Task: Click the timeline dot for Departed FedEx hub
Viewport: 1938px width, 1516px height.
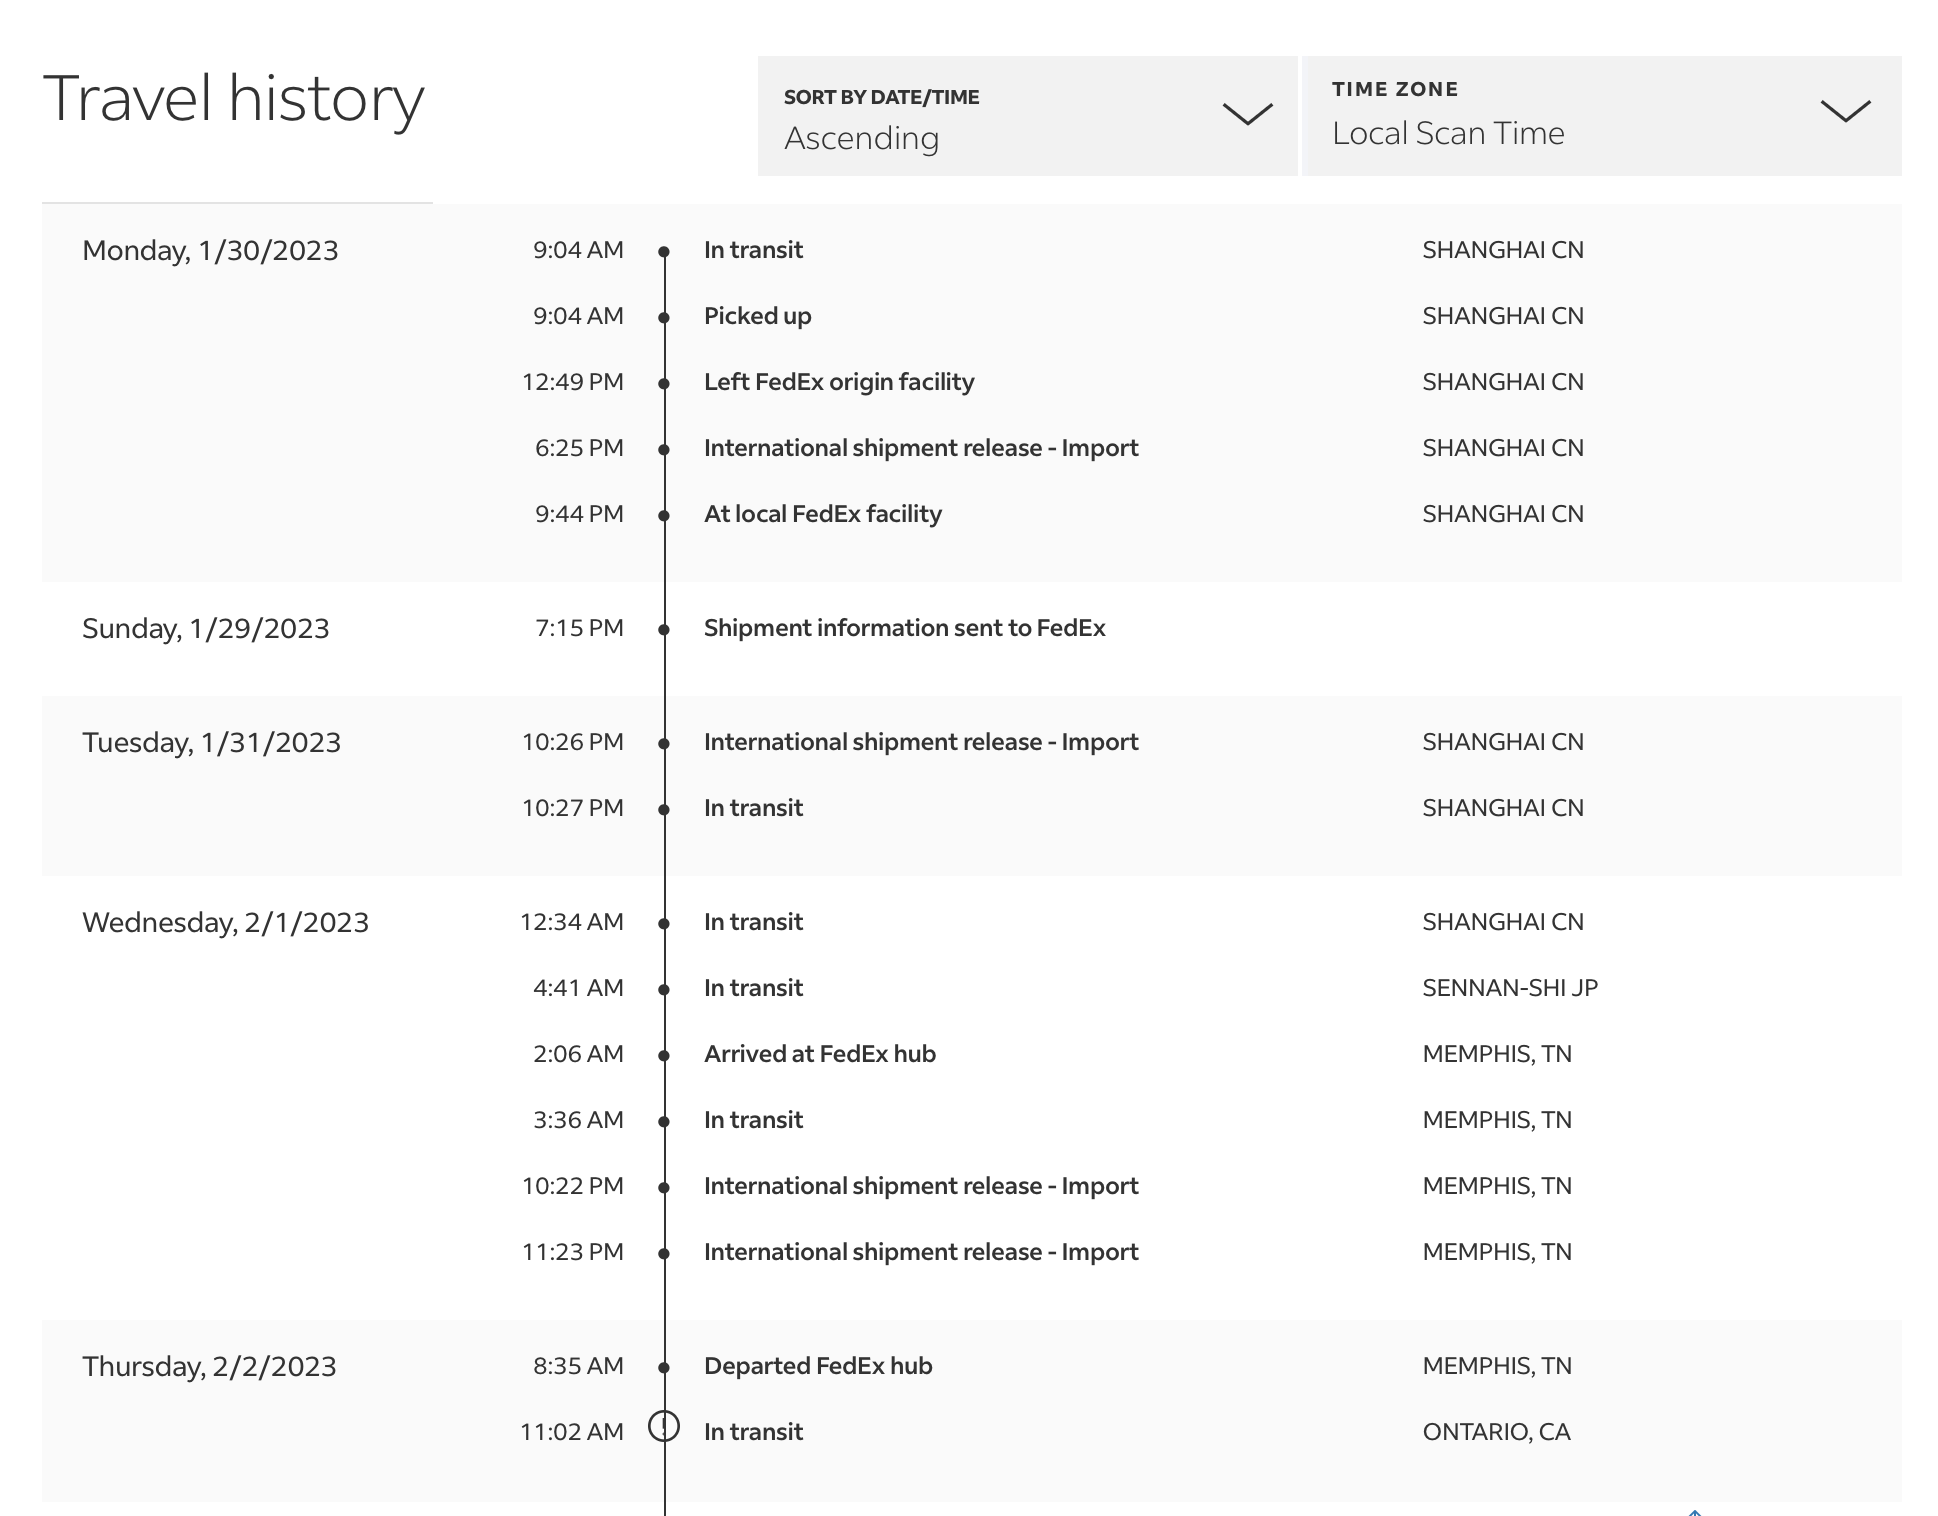Action: coord(664,1368)
